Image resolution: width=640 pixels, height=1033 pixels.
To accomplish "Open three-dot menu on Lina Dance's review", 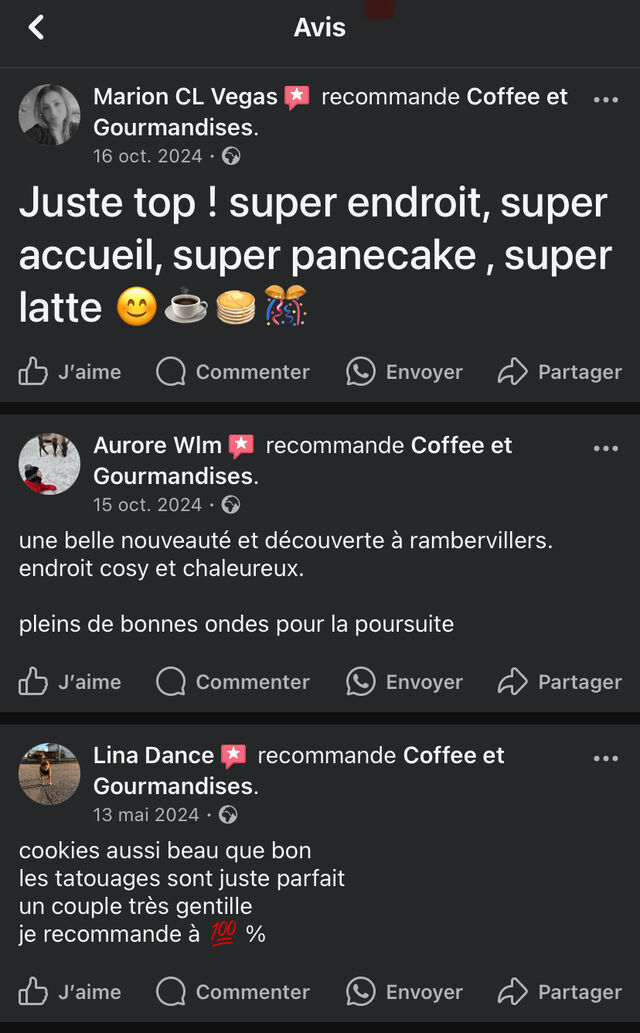I will 605,758.
